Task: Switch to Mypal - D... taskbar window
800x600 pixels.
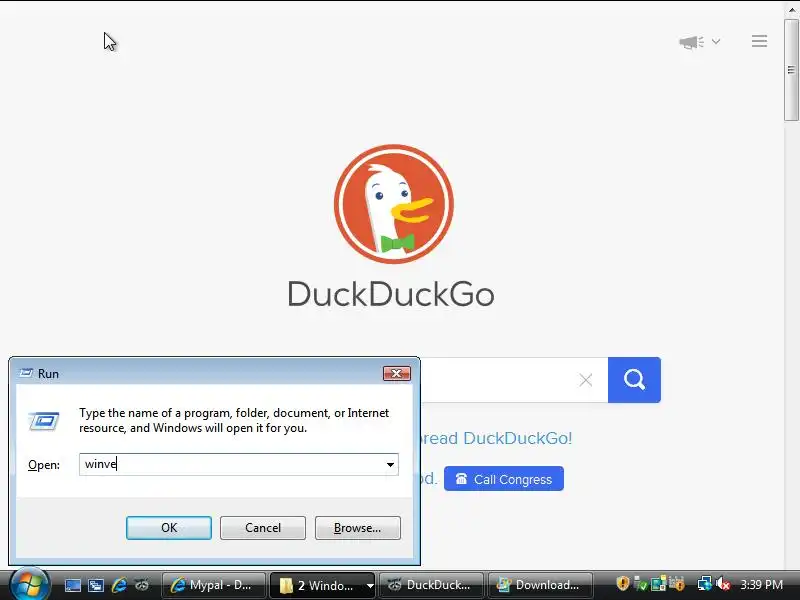Action: click(214, 585)
